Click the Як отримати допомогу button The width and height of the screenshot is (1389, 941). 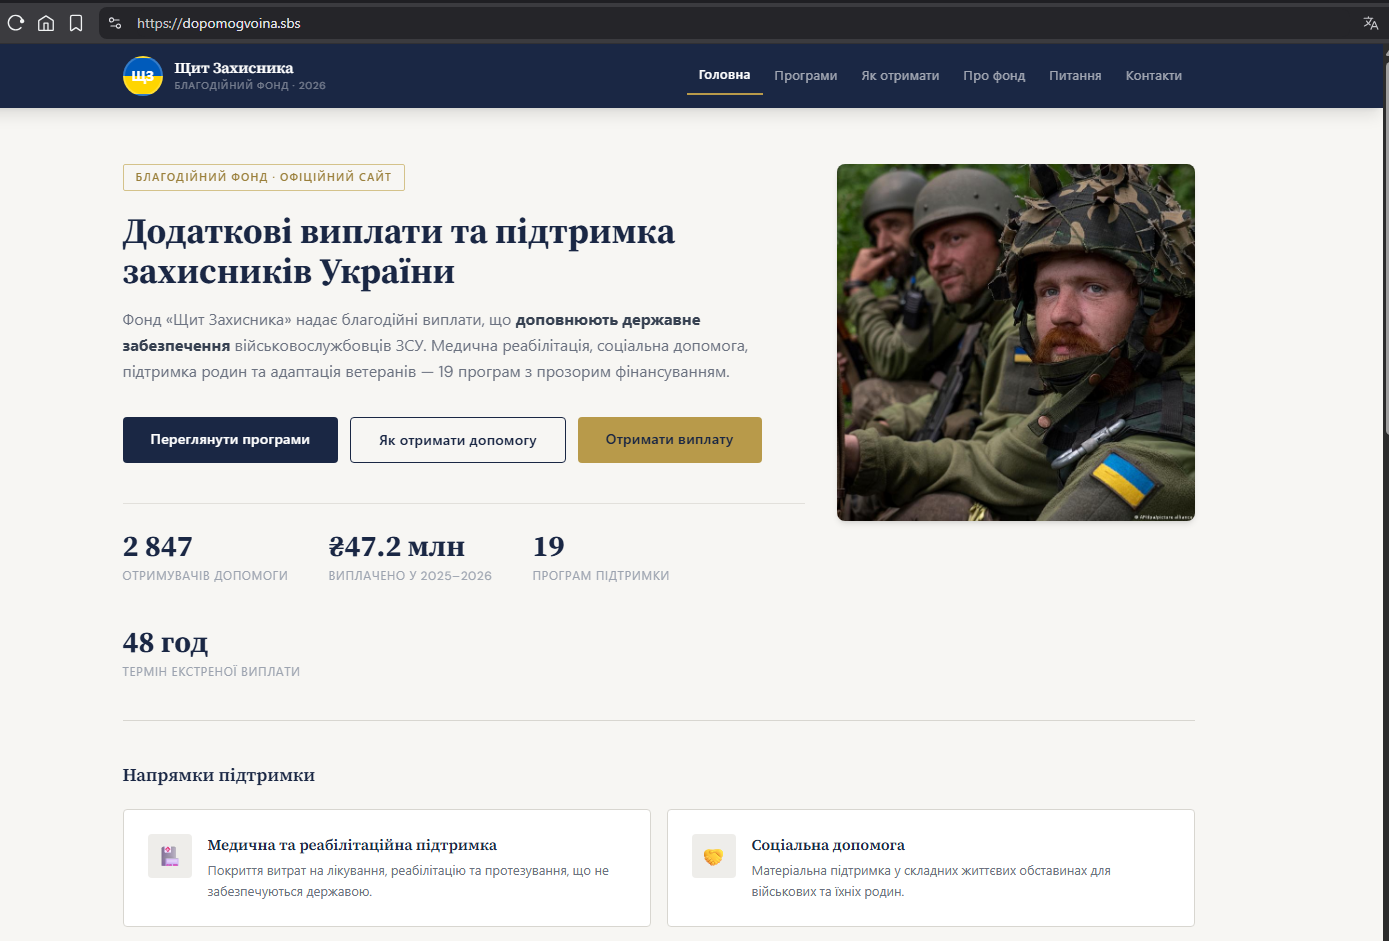point(457,439)
